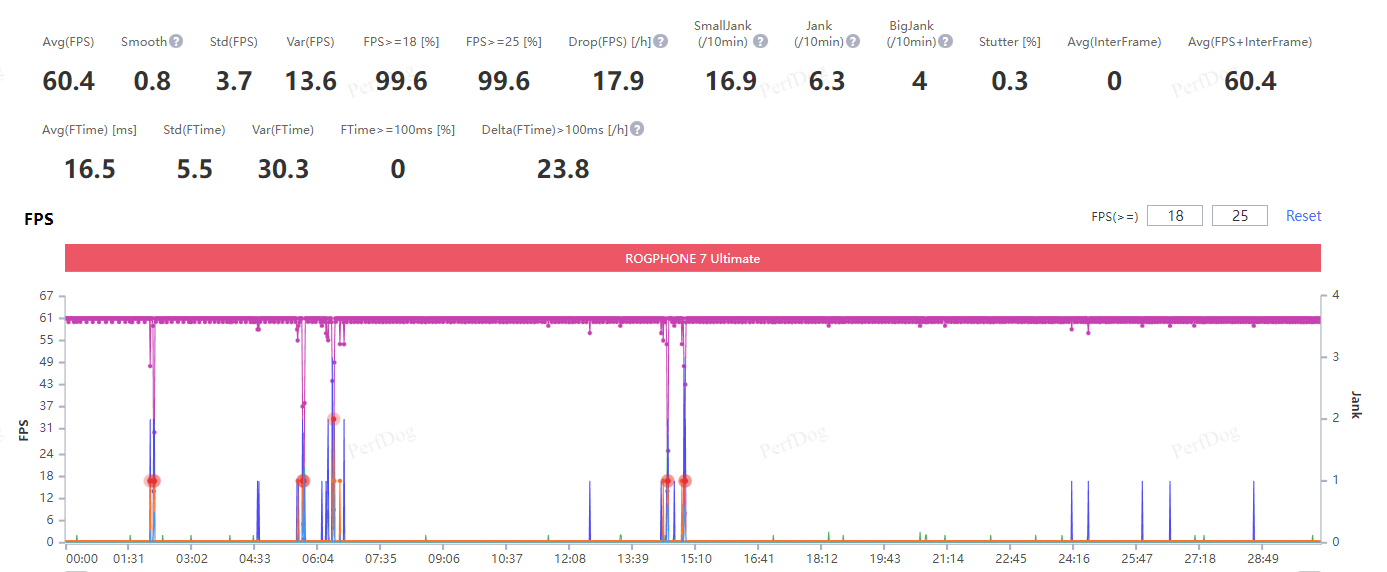Click the Avg(InterFrame) label
Screen dimensions: 1387x572
[x=1114, y=42]
